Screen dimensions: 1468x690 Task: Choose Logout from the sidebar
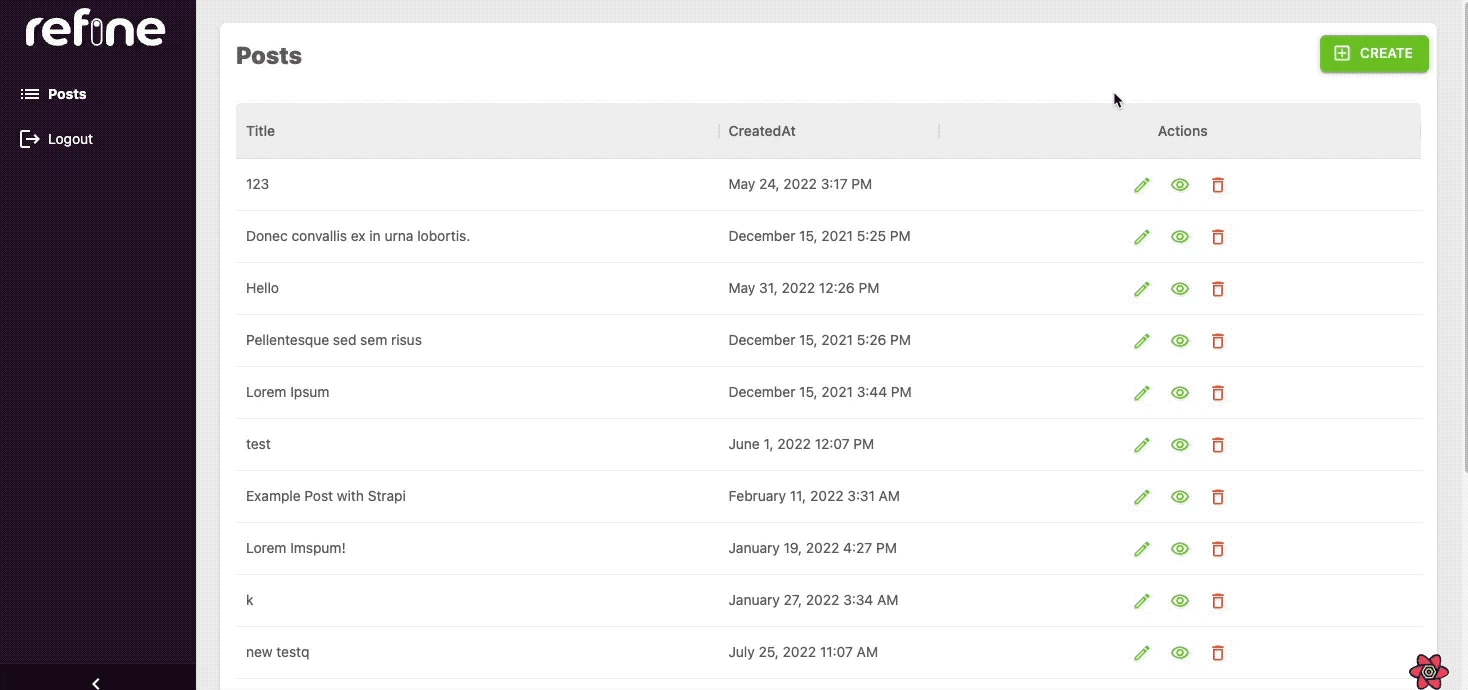pyautogui.click(x=70, y=139)
